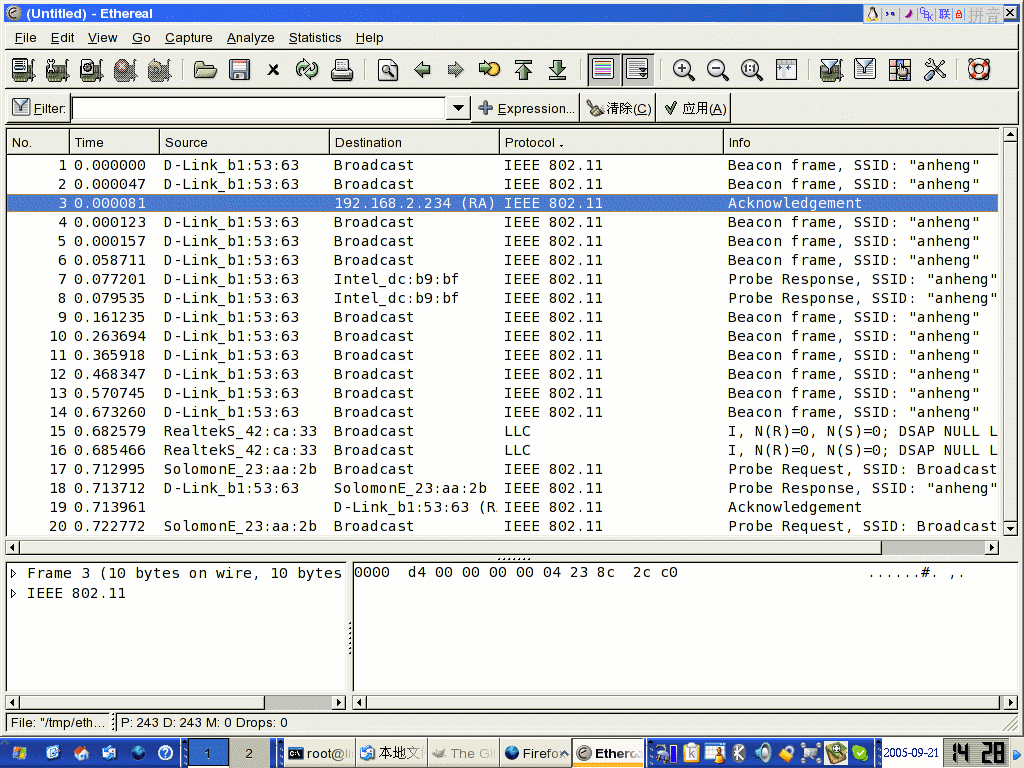This screenshot has width=1024, height=768.
Task: Open the Analyze menu
Action: tap(250, 38)
